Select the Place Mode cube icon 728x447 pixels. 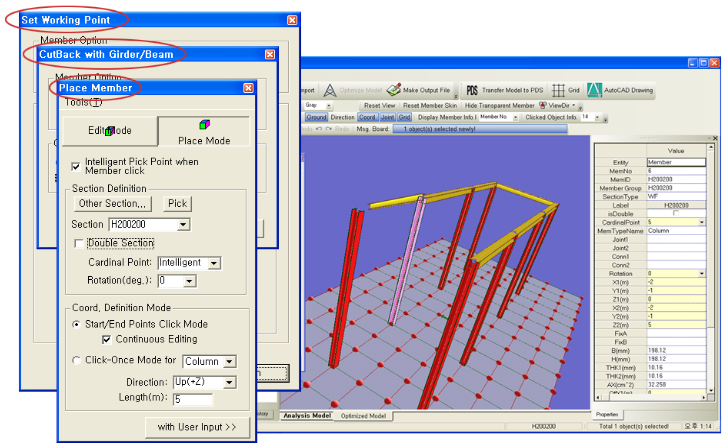[x=205, y=125]
